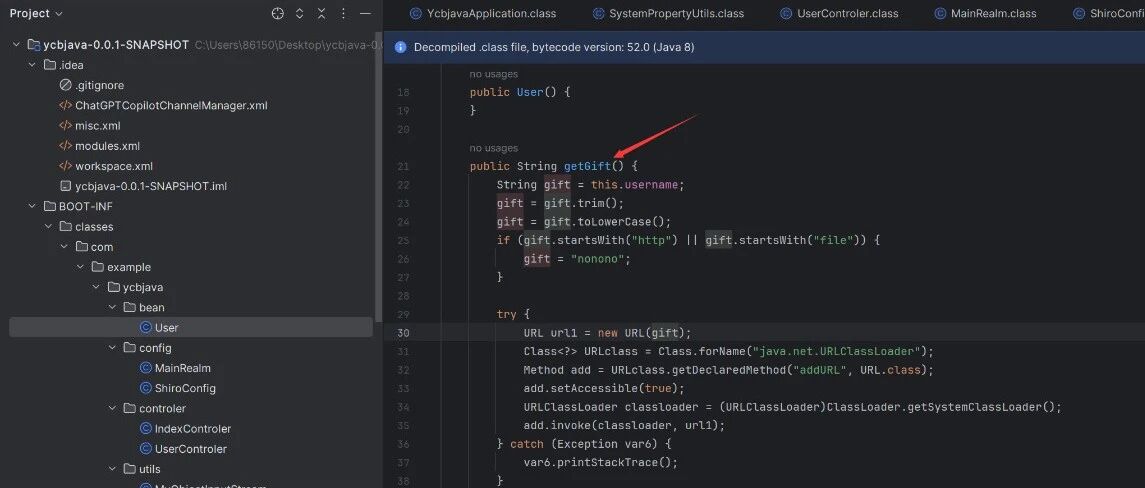
Task: Open the Project view dropdown
Action: [x=37, y=13]
